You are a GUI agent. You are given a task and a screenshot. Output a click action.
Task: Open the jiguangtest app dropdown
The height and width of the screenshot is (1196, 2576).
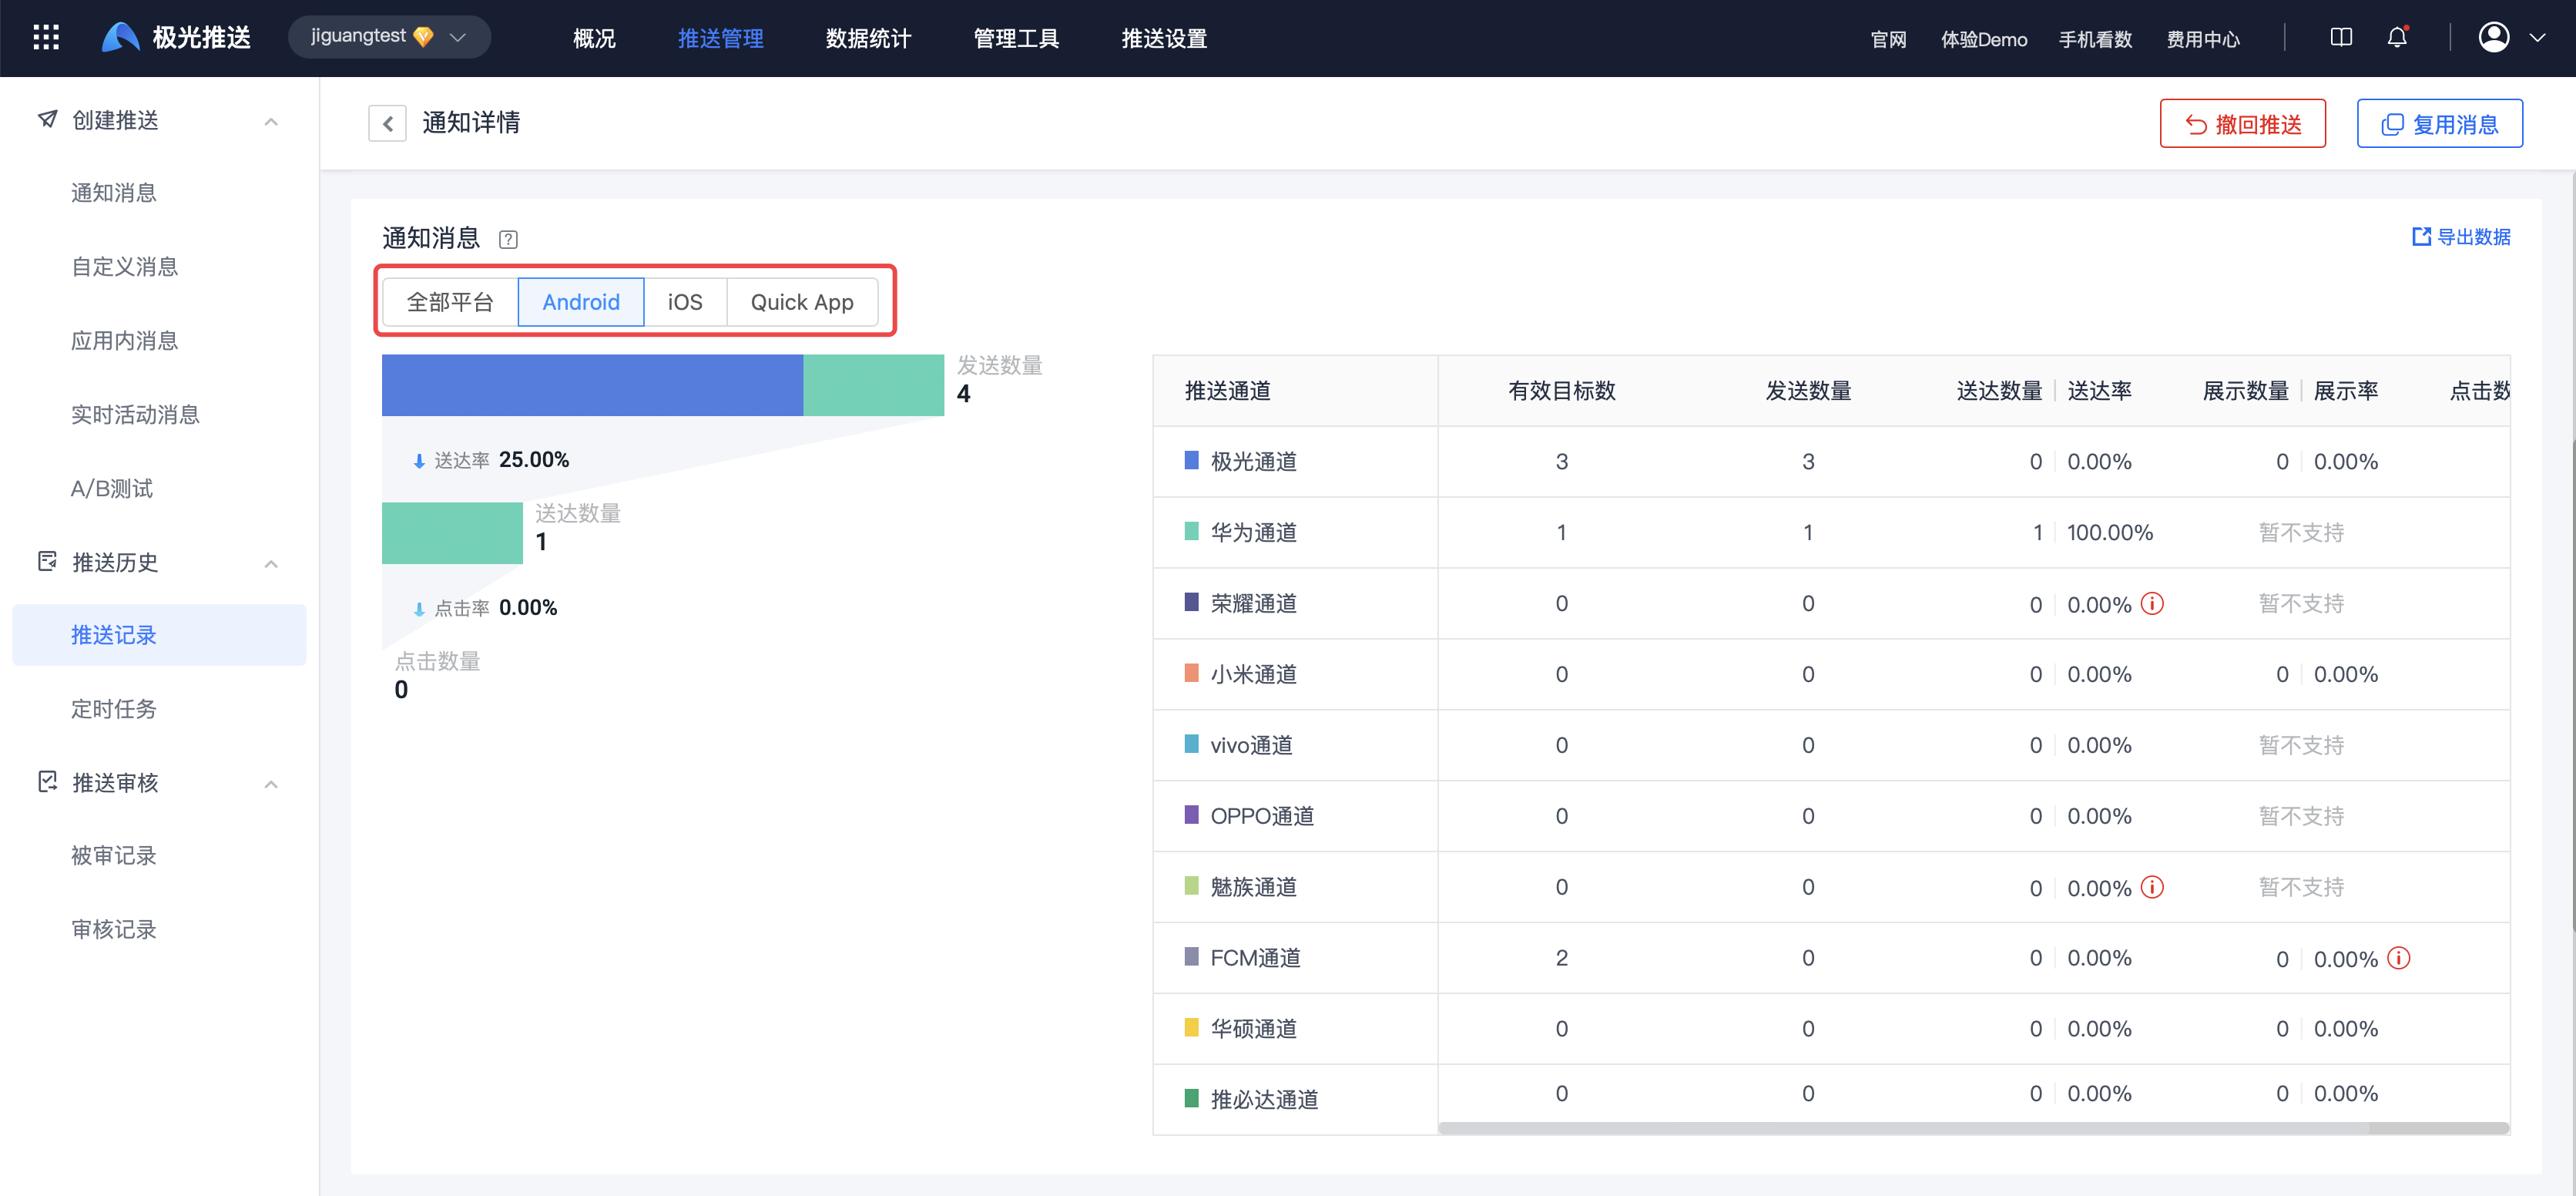(389, 37)
